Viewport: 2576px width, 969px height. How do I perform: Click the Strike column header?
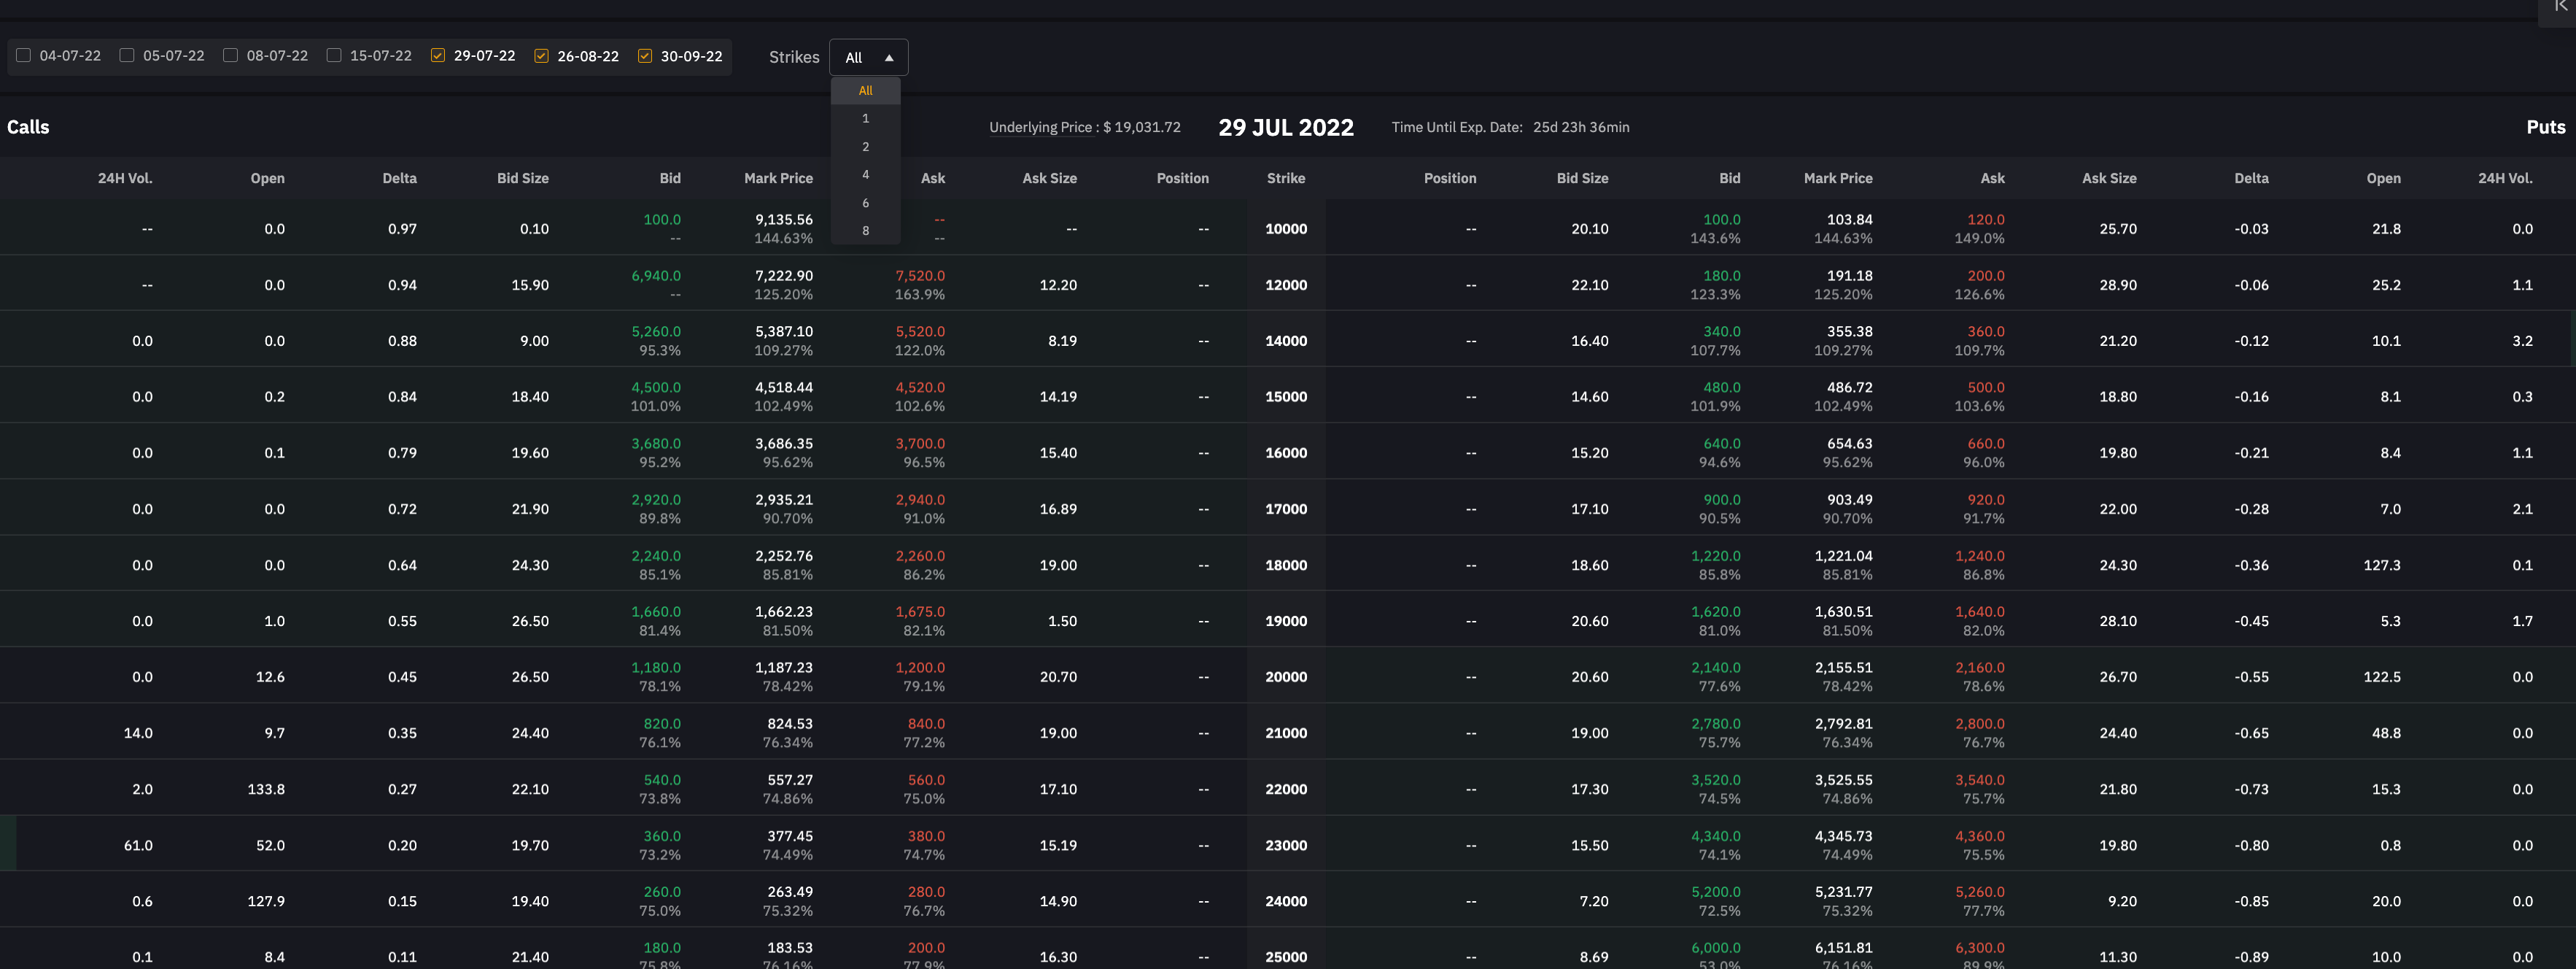(1286, 179)
